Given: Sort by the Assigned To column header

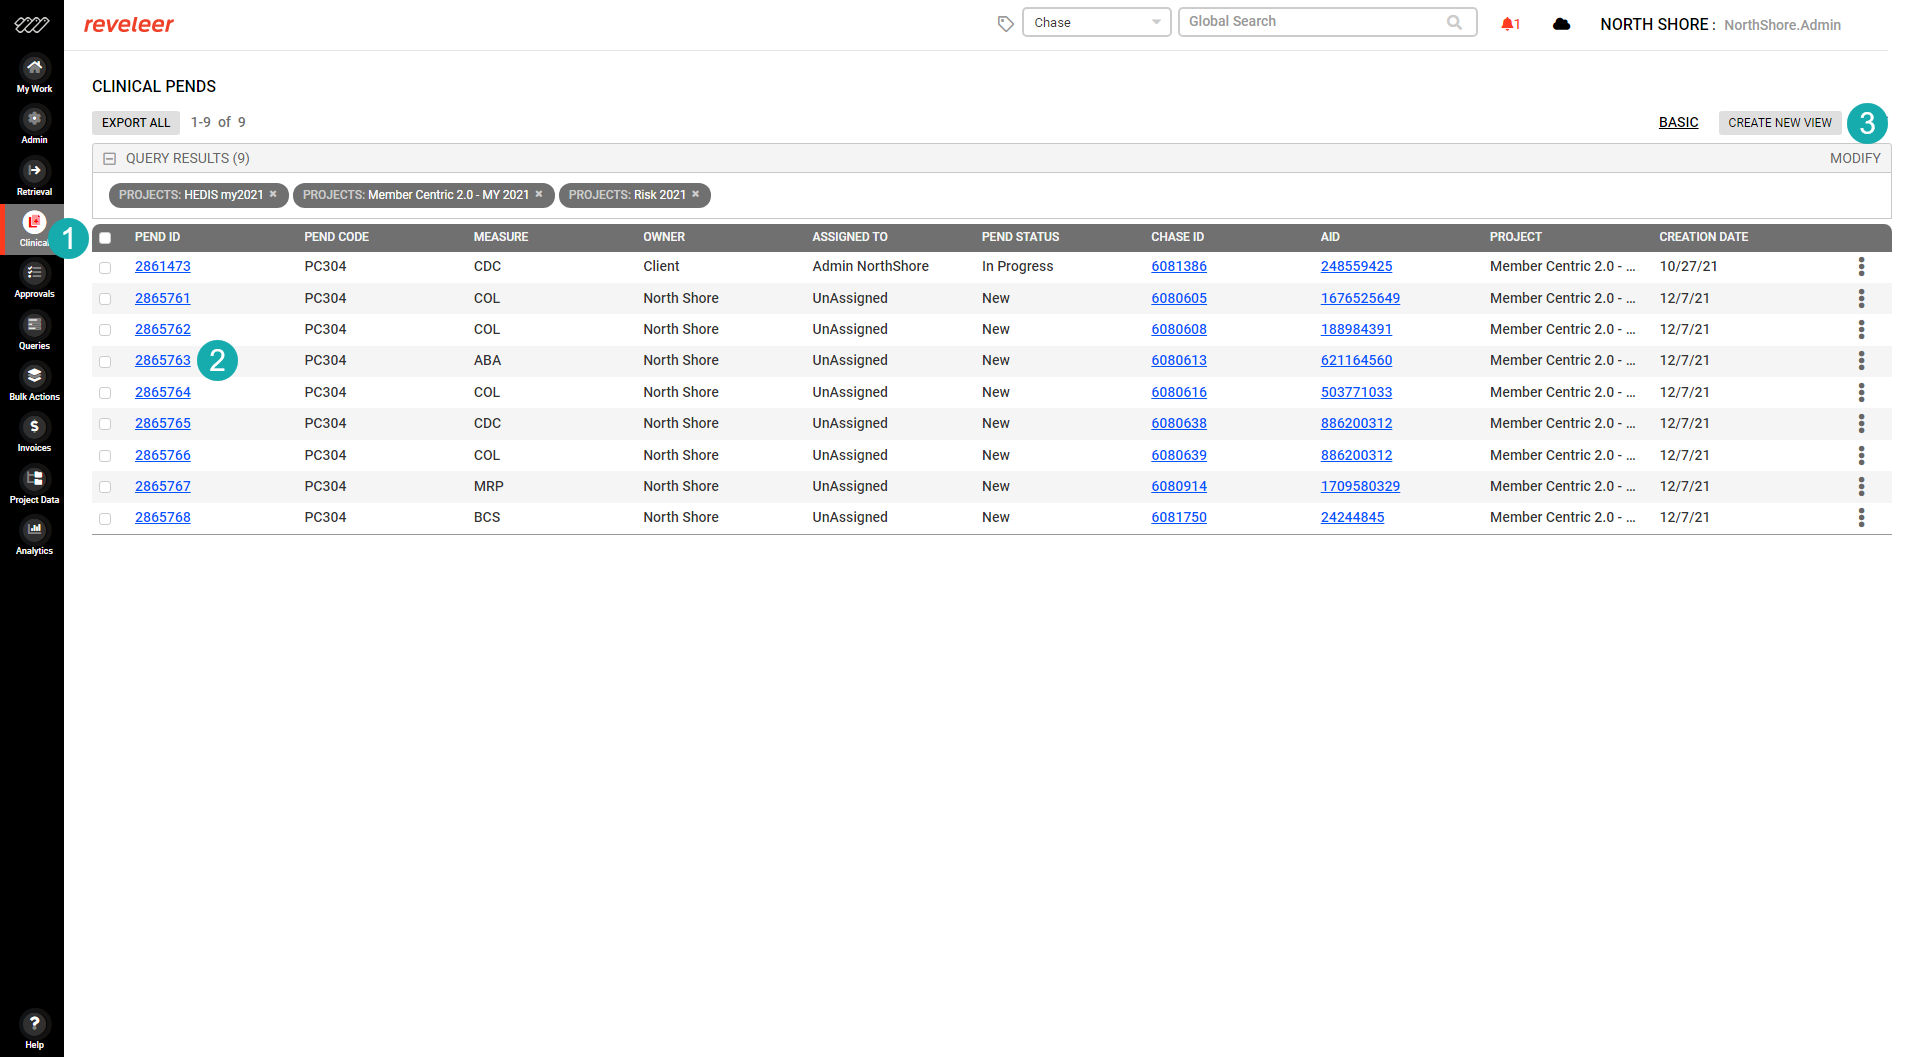Looking at the screenshot, I should tap(850, 237).
